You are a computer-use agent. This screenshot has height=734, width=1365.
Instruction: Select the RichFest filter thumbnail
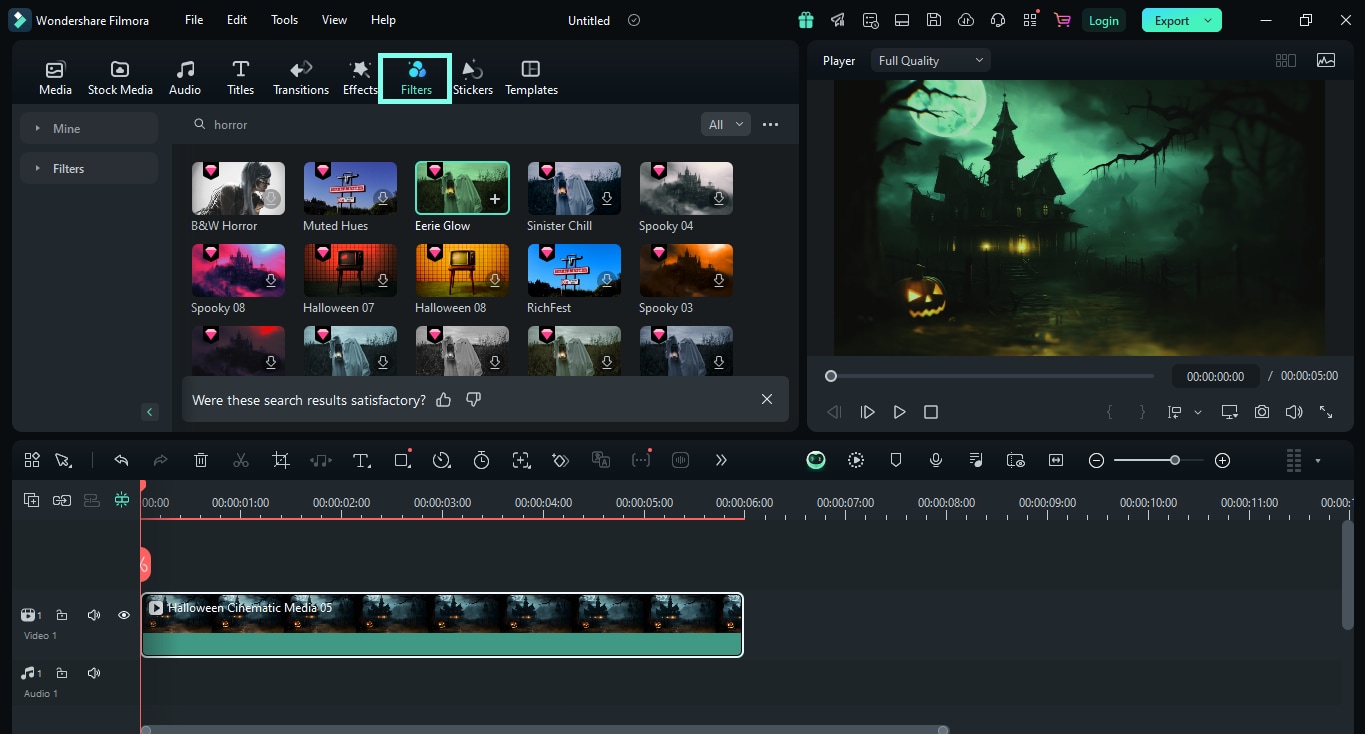click(574, 270)
